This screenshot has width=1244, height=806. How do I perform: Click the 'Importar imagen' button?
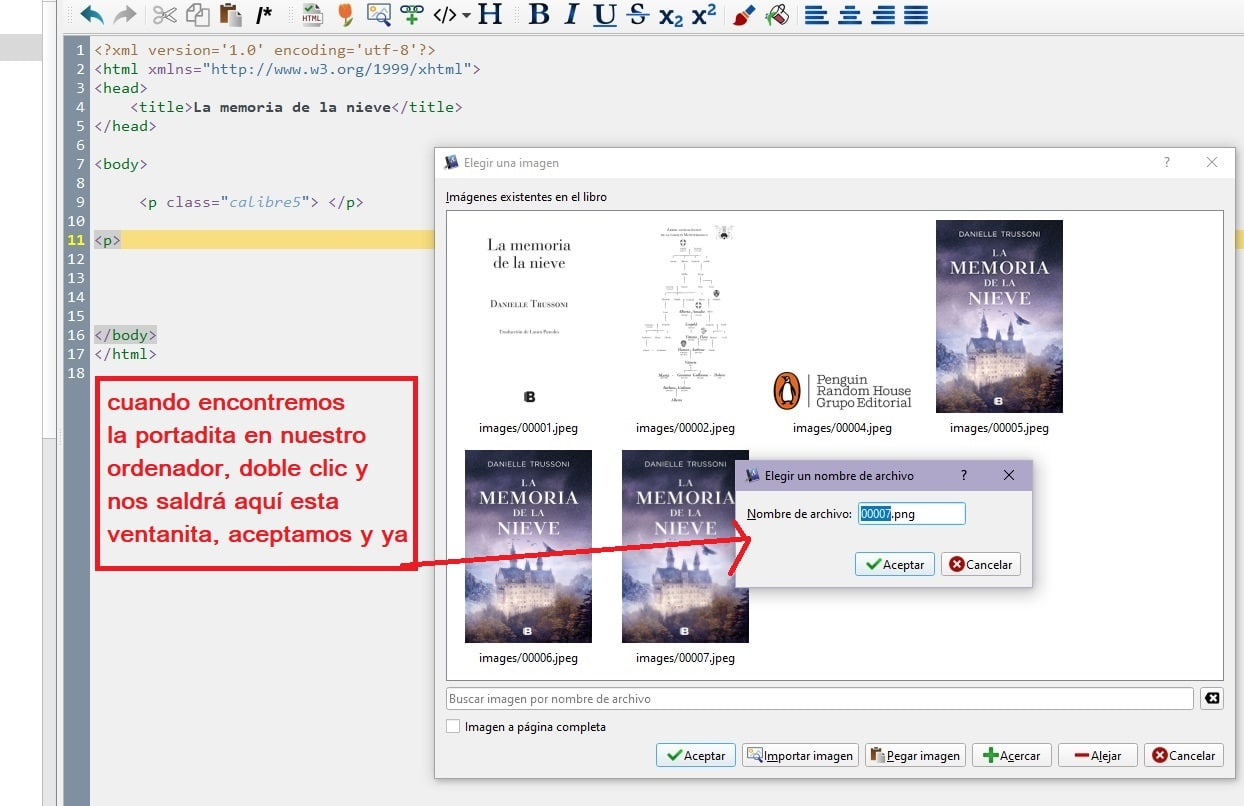(801, 755)
